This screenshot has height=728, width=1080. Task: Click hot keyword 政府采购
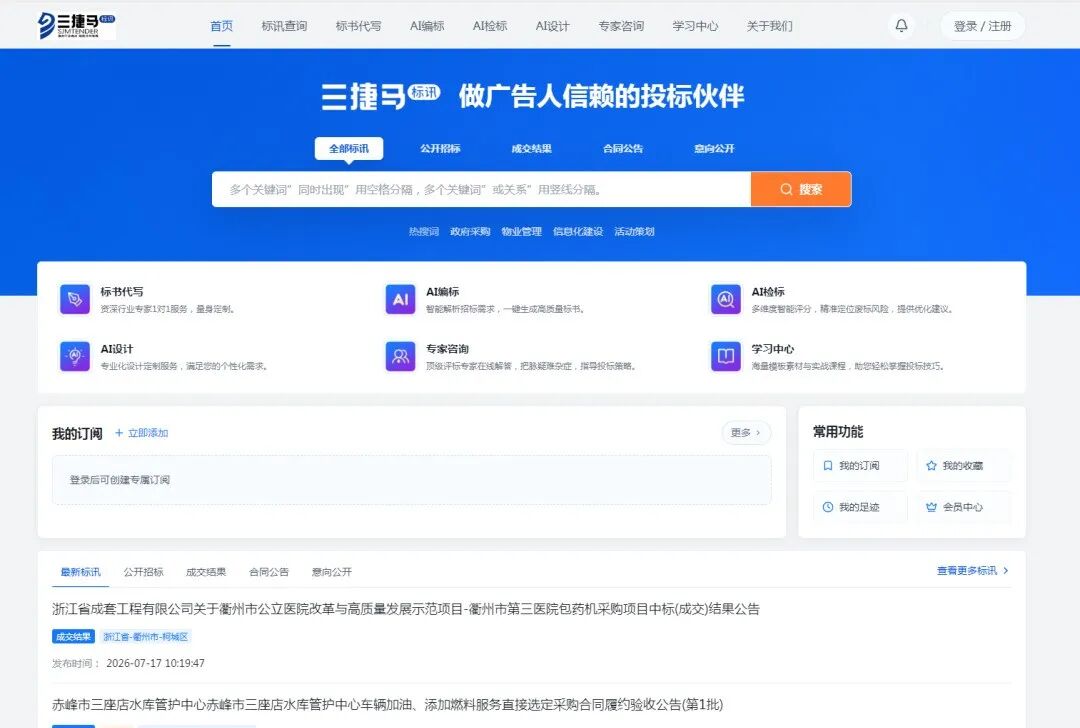470,231
